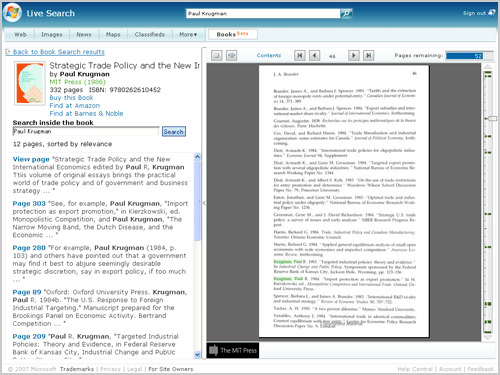
Task: Click the book title Strategic Trade Policy
Action: (124, 66)
